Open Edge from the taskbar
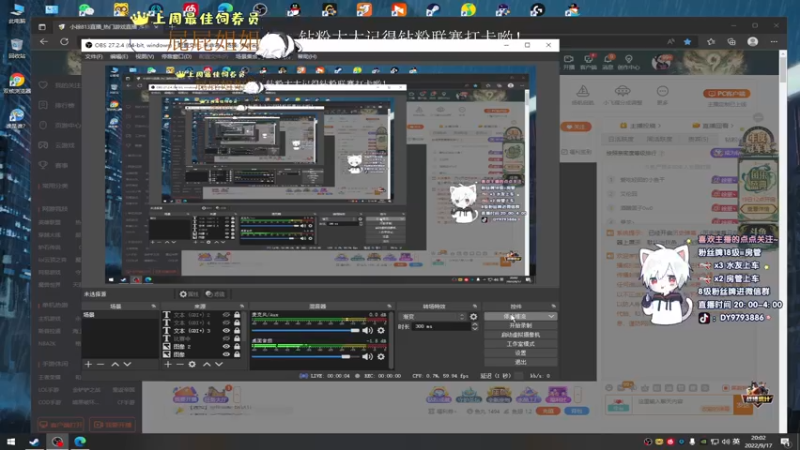The image size is (800, 450). pos(80,442)
